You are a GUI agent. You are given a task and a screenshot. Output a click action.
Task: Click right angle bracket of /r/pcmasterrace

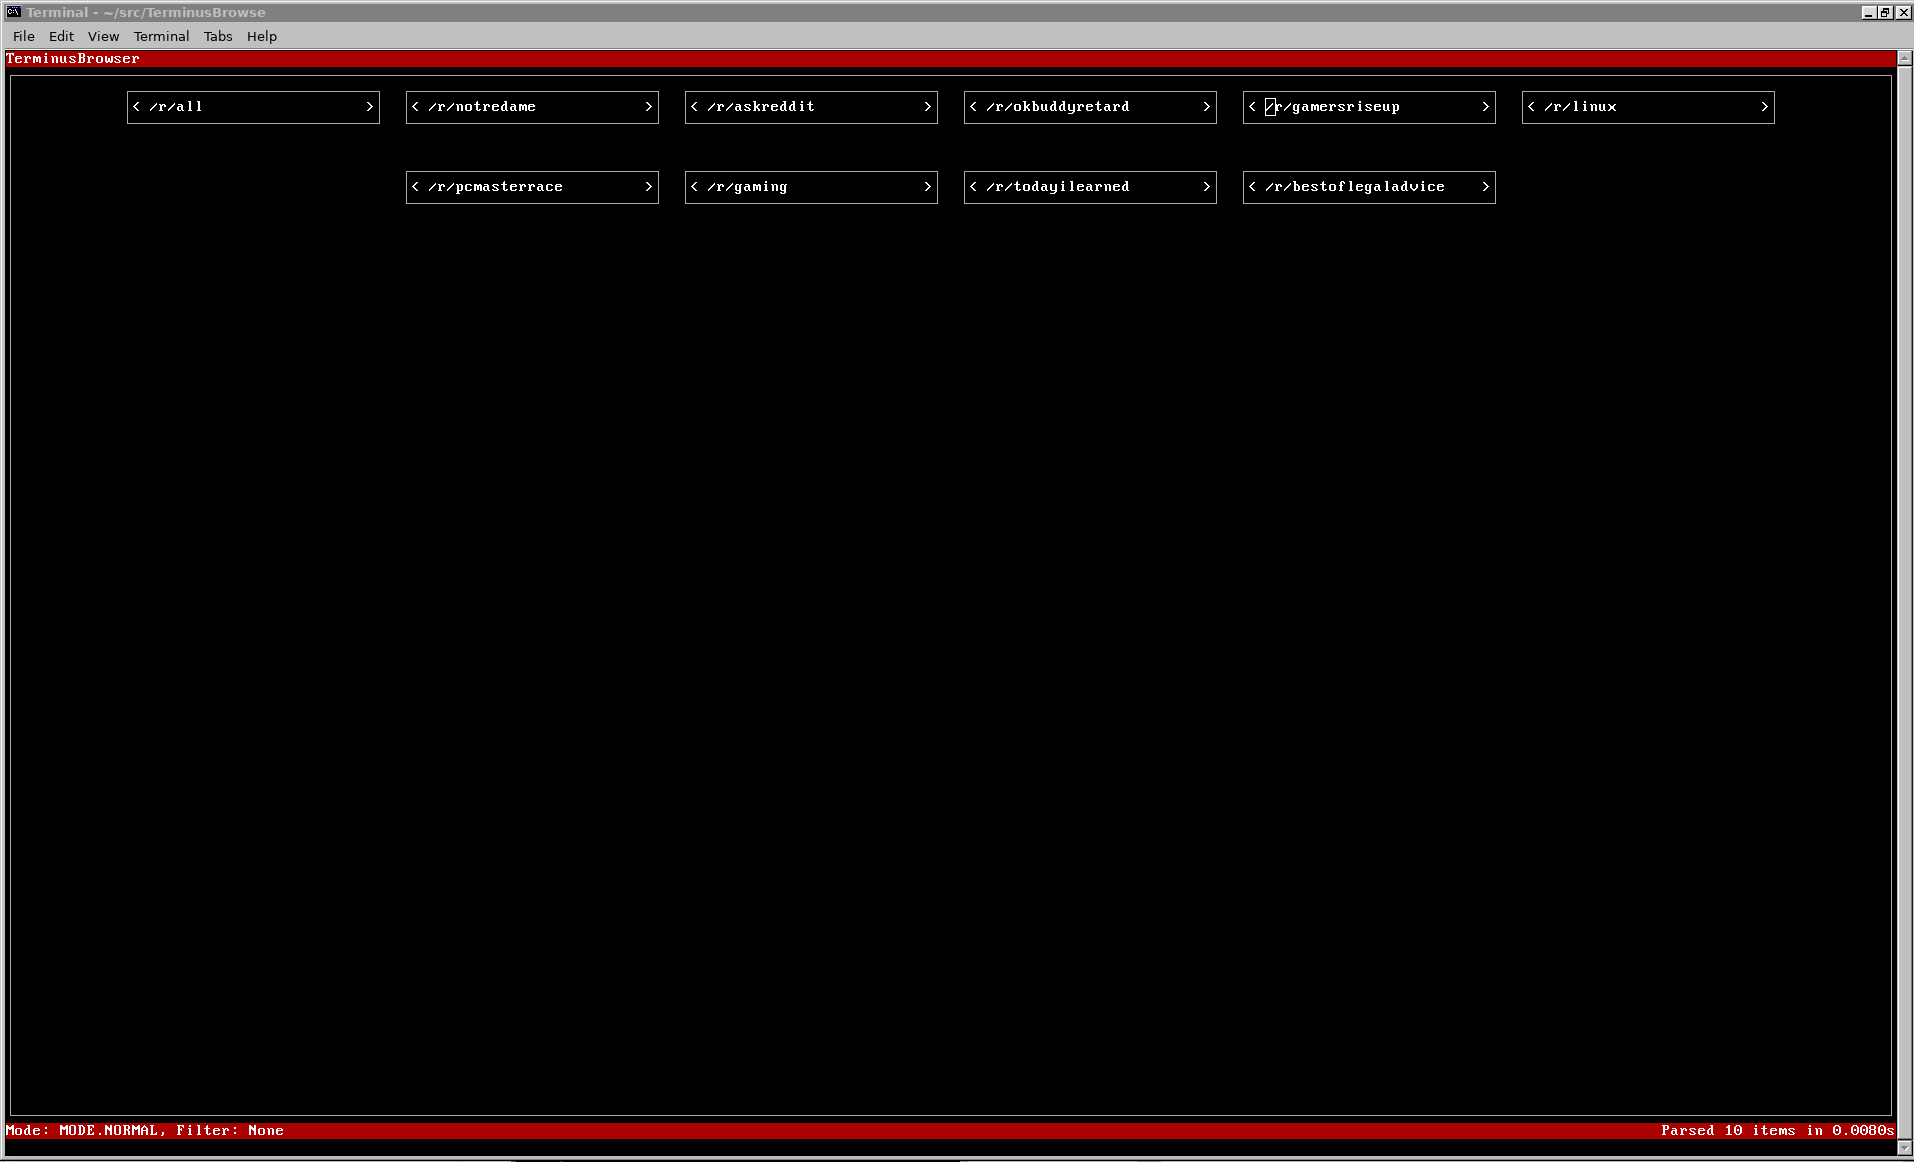(648, 187)
